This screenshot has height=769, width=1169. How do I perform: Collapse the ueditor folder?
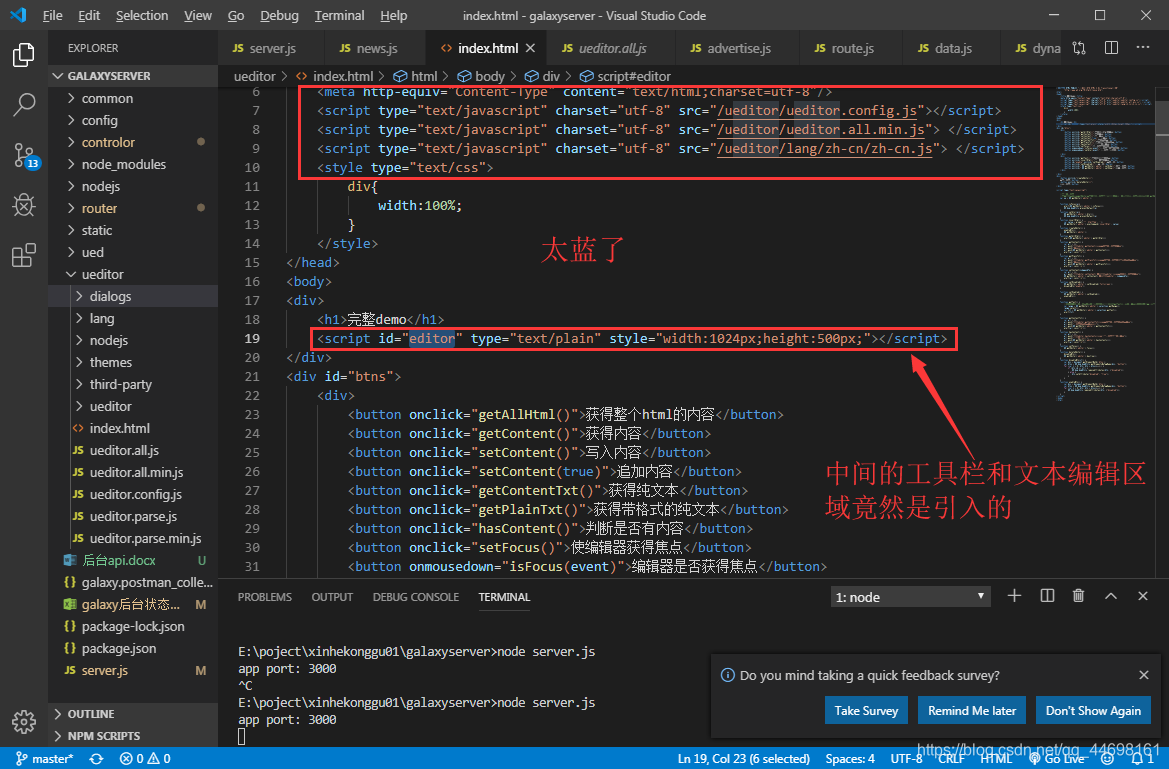coord(133,274)
